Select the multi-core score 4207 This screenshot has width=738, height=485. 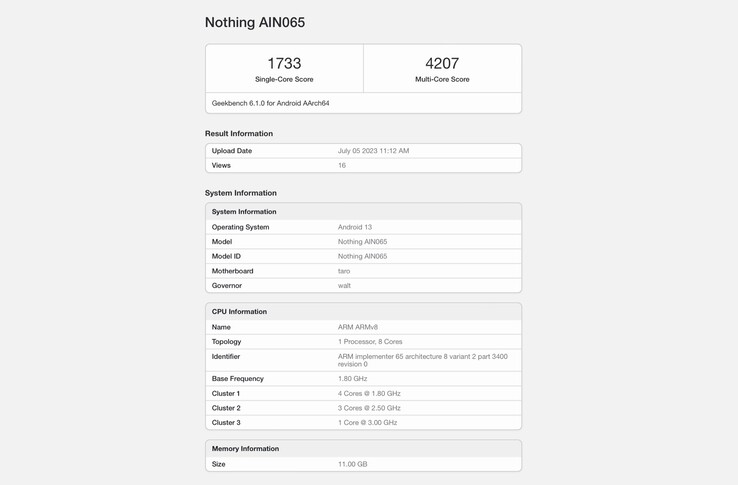(442, 63)
